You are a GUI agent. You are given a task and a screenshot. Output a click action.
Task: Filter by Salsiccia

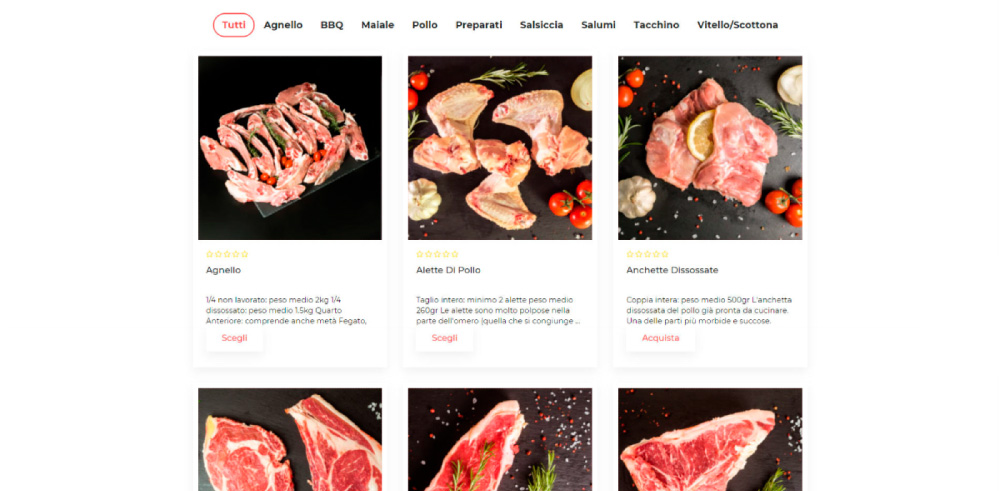pyautogui.click(x=541, y=25)
